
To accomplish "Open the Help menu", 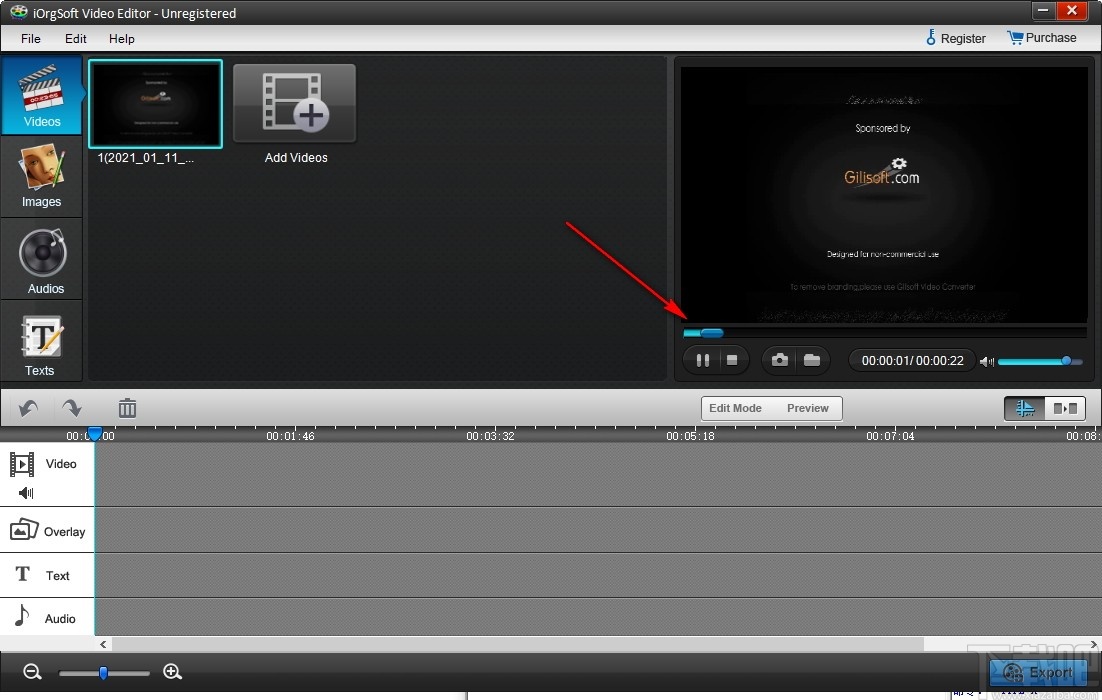I will [x=121, y=38].
